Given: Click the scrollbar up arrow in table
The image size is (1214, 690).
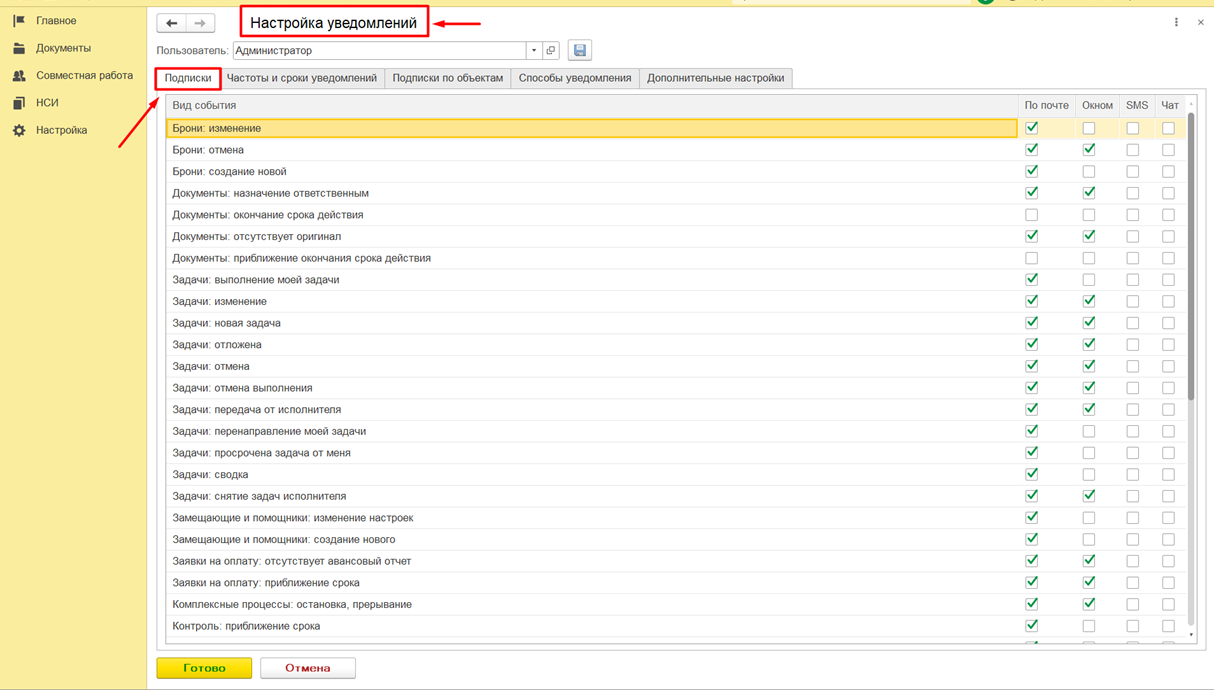Looking at the screenshot, I should pos(1191,104).
